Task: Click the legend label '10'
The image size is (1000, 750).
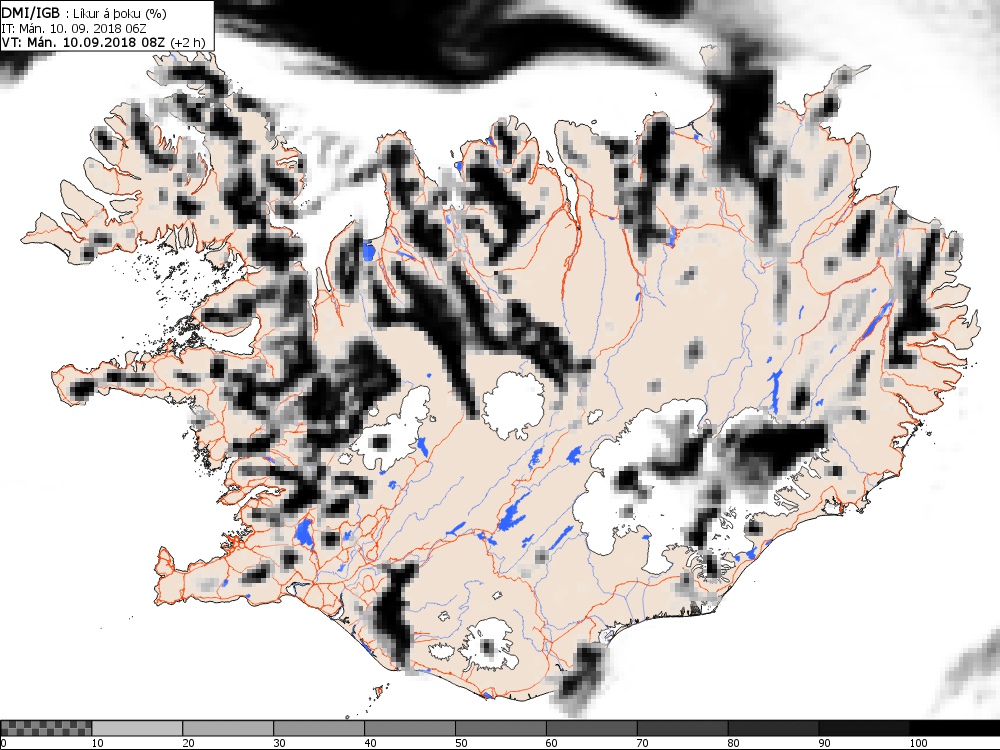Action: coord(97,743)
